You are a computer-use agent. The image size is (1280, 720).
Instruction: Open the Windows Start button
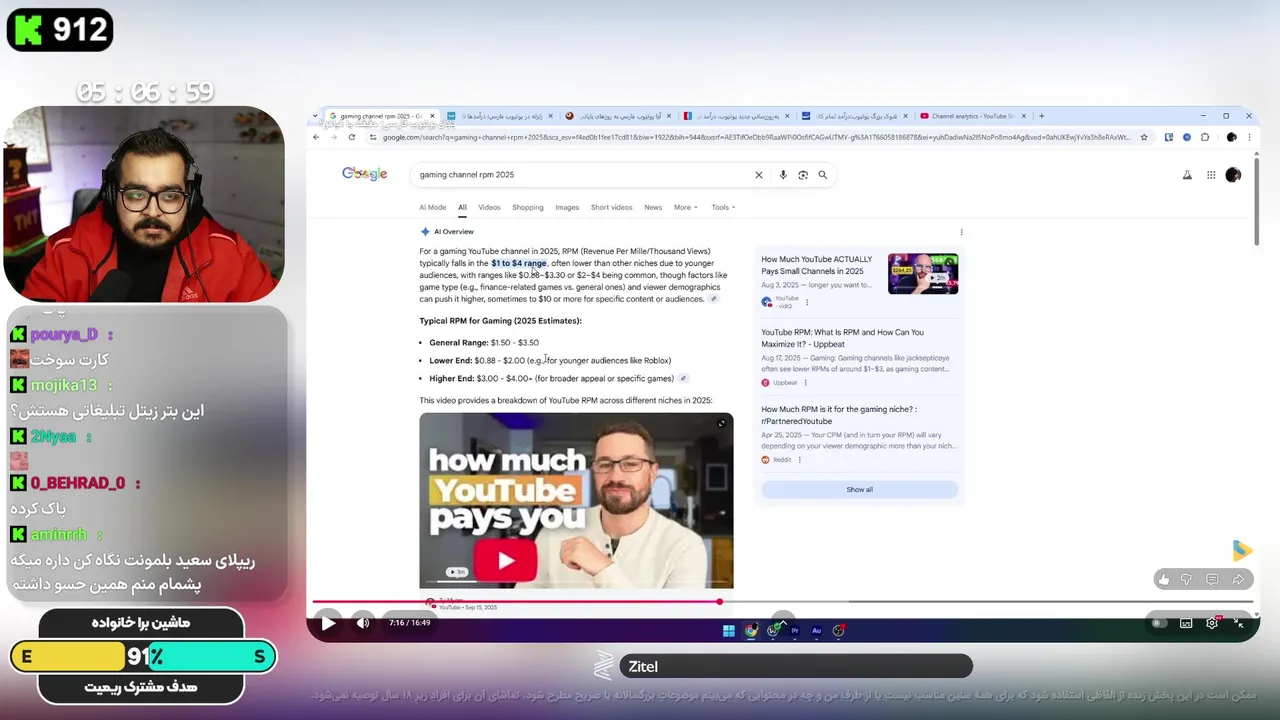tap(728, 631)
